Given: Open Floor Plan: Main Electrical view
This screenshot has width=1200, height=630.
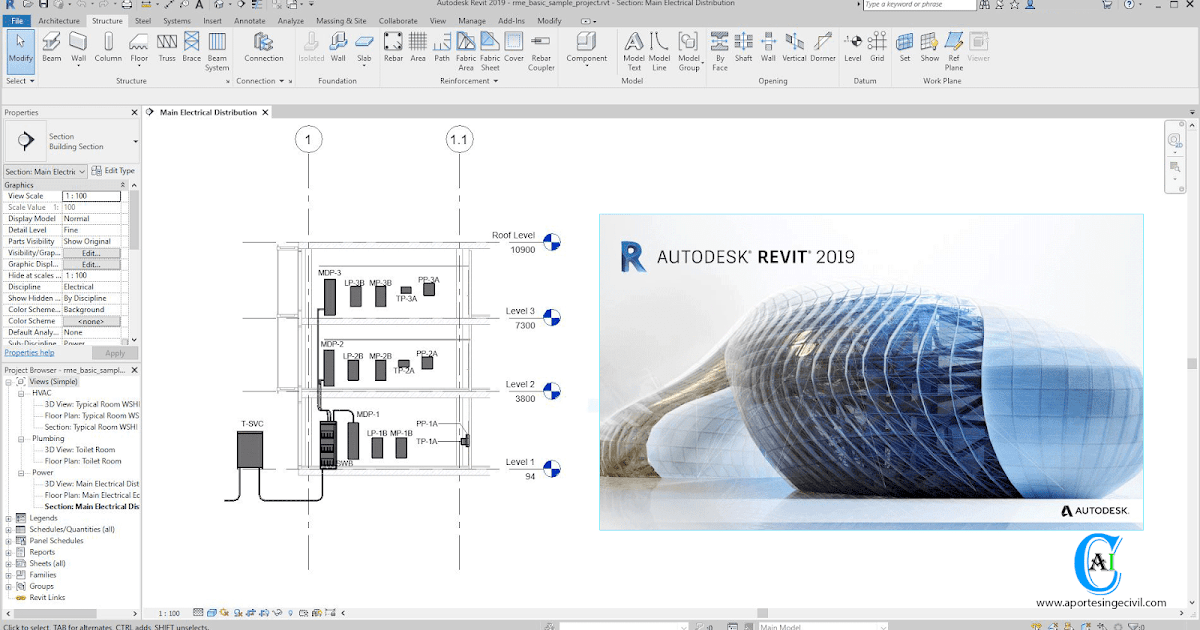Looking at the screenshot, I should (92, 495).
